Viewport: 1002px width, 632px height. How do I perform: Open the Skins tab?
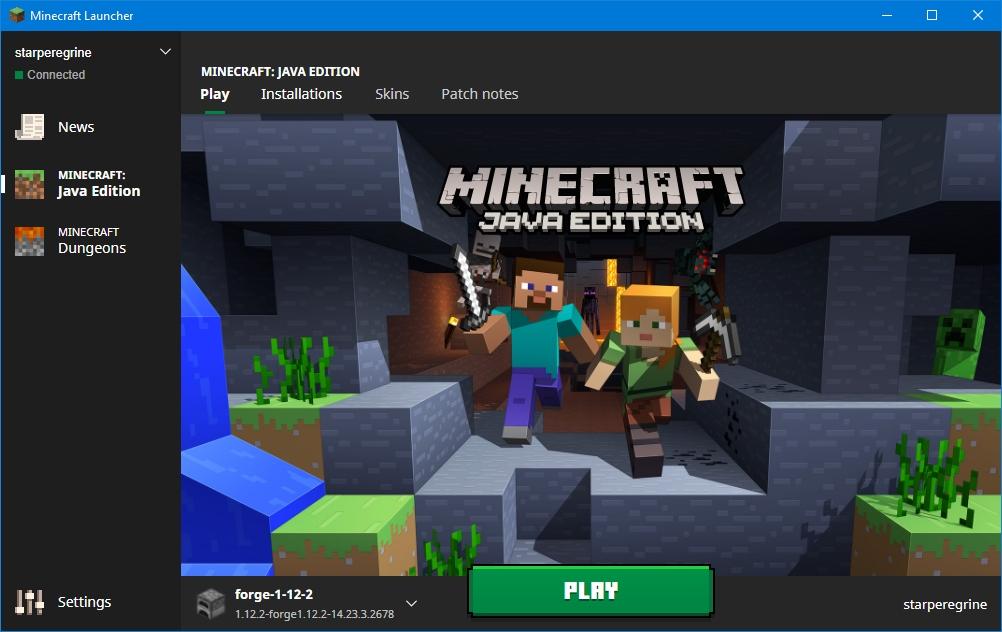[392, 94]
